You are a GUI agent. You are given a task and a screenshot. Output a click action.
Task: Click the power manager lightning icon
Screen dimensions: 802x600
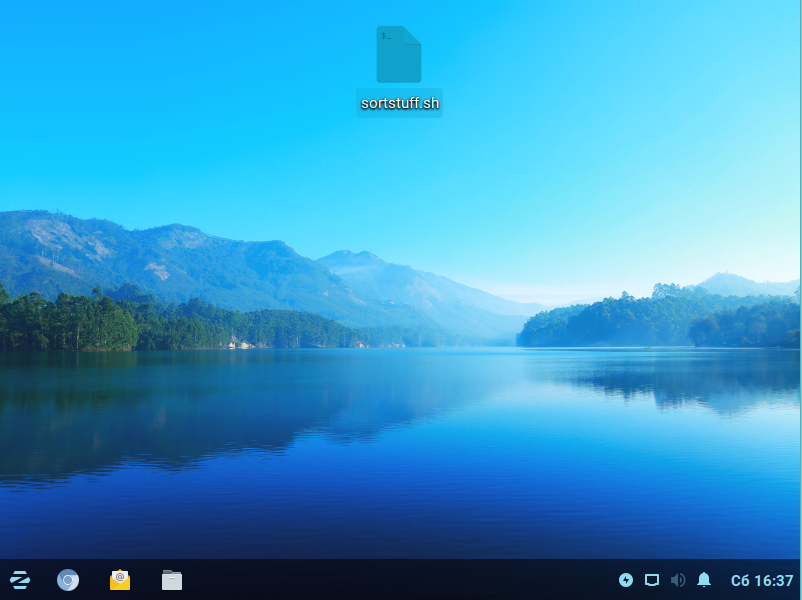pyautogui.click(x=626, y=580)
